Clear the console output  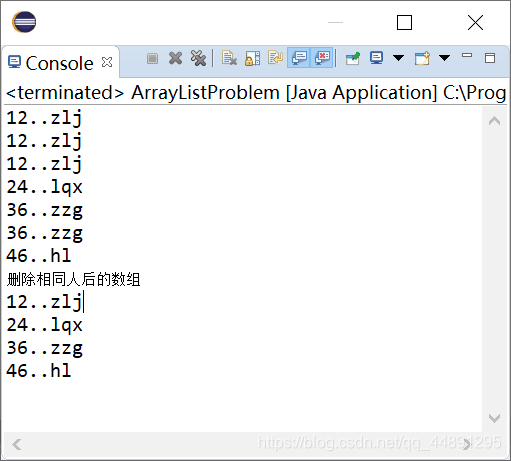[x=229, y=58]
